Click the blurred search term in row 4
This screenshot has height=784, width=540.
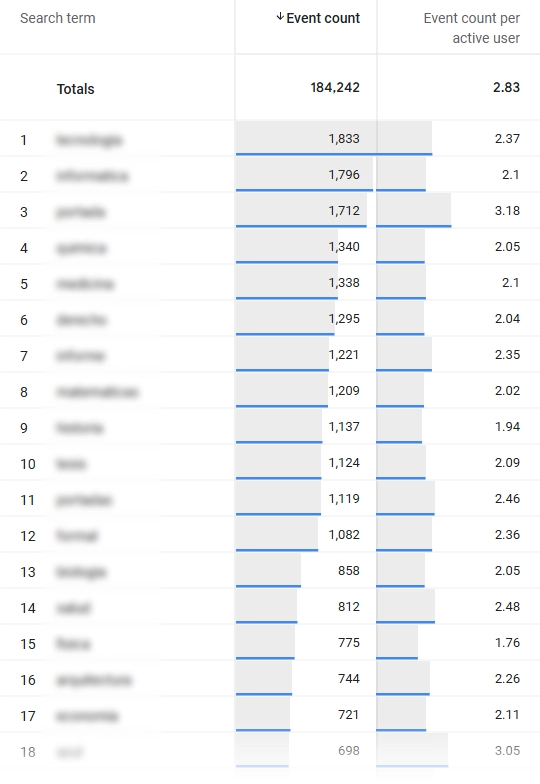(82, 248)
